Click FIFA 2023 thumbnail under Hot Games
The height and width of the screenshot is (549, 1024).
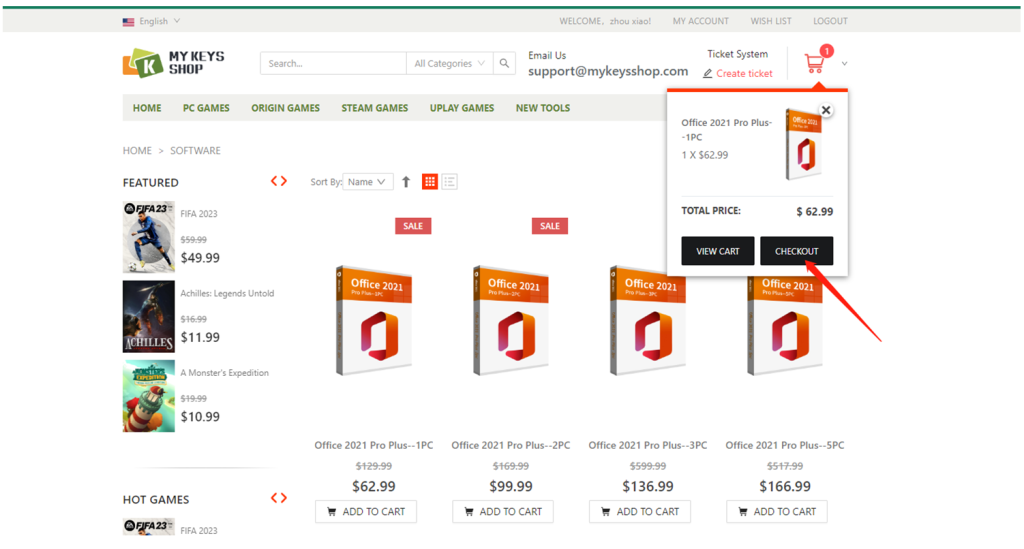point(148,526)
